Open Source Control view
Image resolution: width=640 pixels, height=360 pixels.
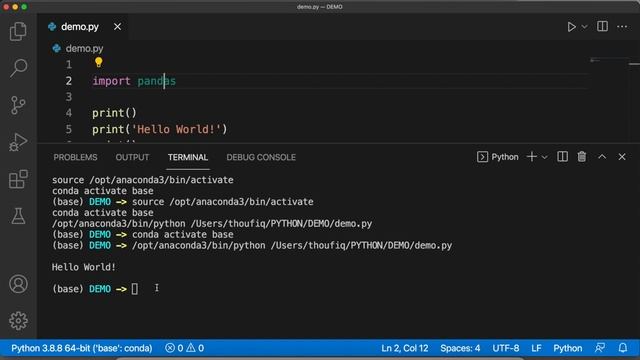pos(18,105)
